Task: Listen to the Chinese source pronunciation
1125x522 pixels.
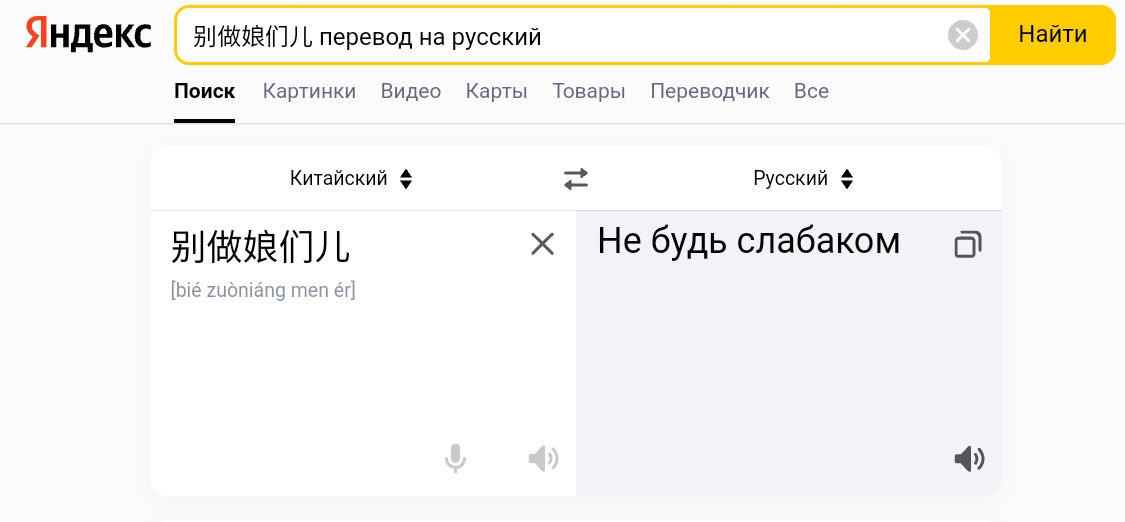Action: [x=543, y=458]
